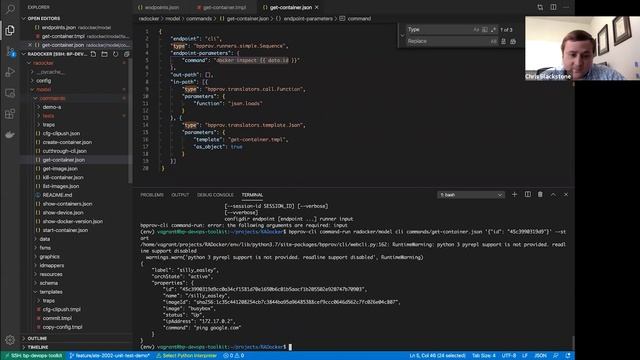Open copy-config.tmpl in templates folder
The image size is (640, 360).
point(62,327)
